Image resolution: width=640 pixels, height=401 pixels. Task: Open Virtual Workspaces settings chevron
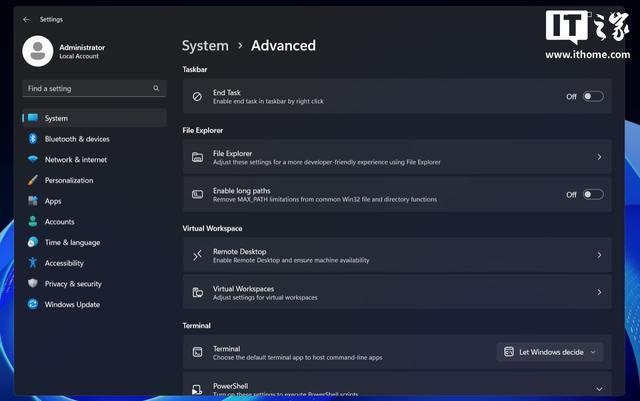[x=599, y=293]
